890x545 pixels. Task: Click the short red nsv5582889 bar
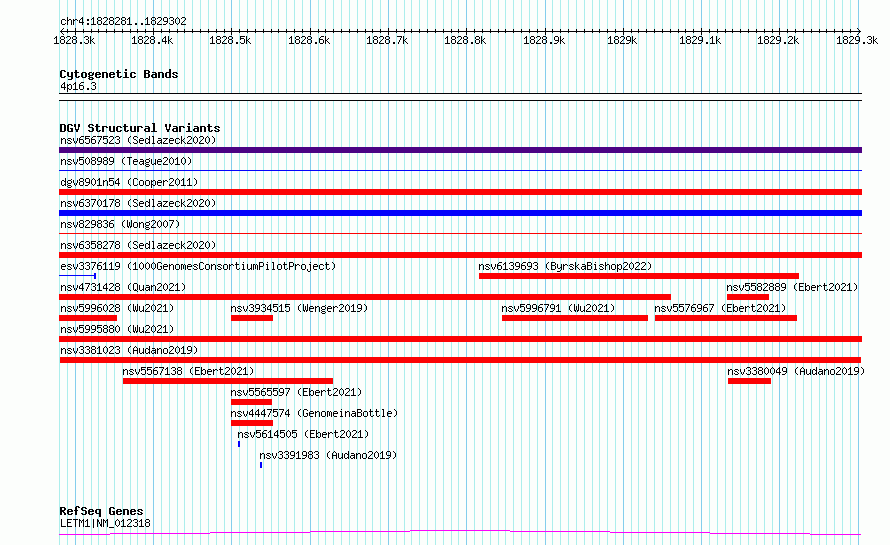tap(748, 297)
